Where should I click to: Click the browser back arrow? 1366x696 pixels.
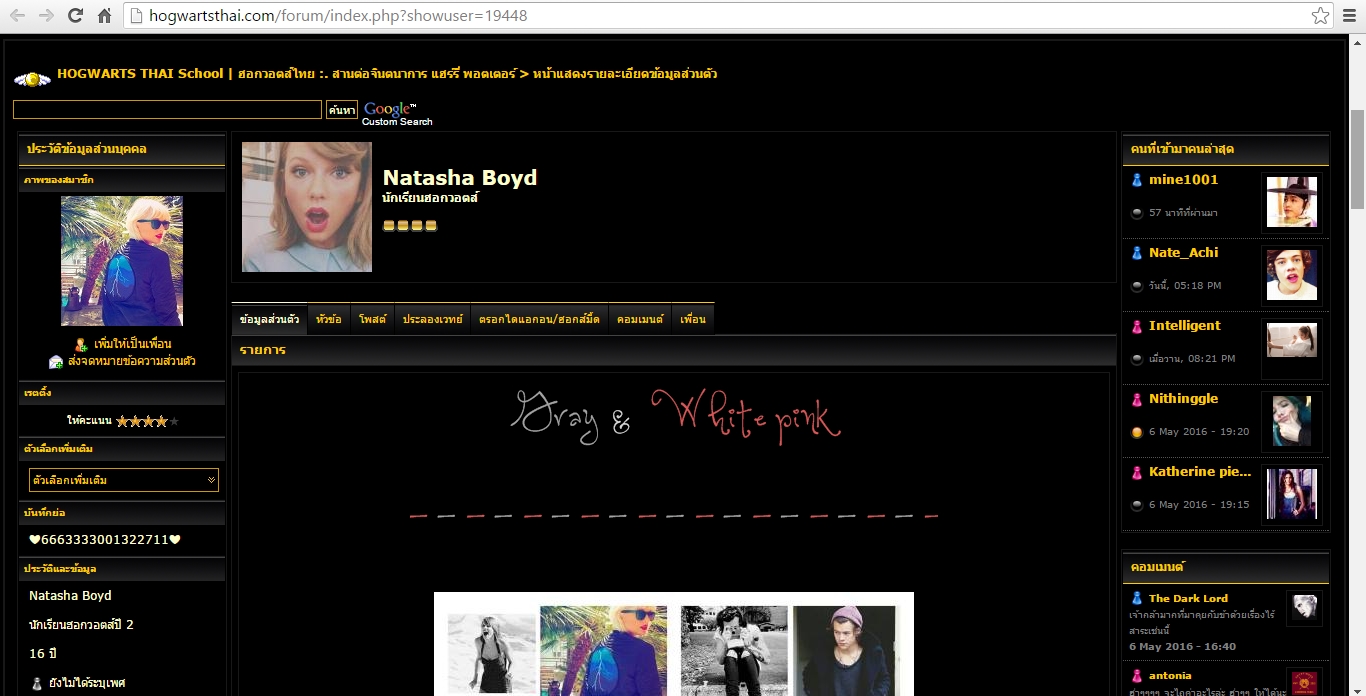(17, 16)
